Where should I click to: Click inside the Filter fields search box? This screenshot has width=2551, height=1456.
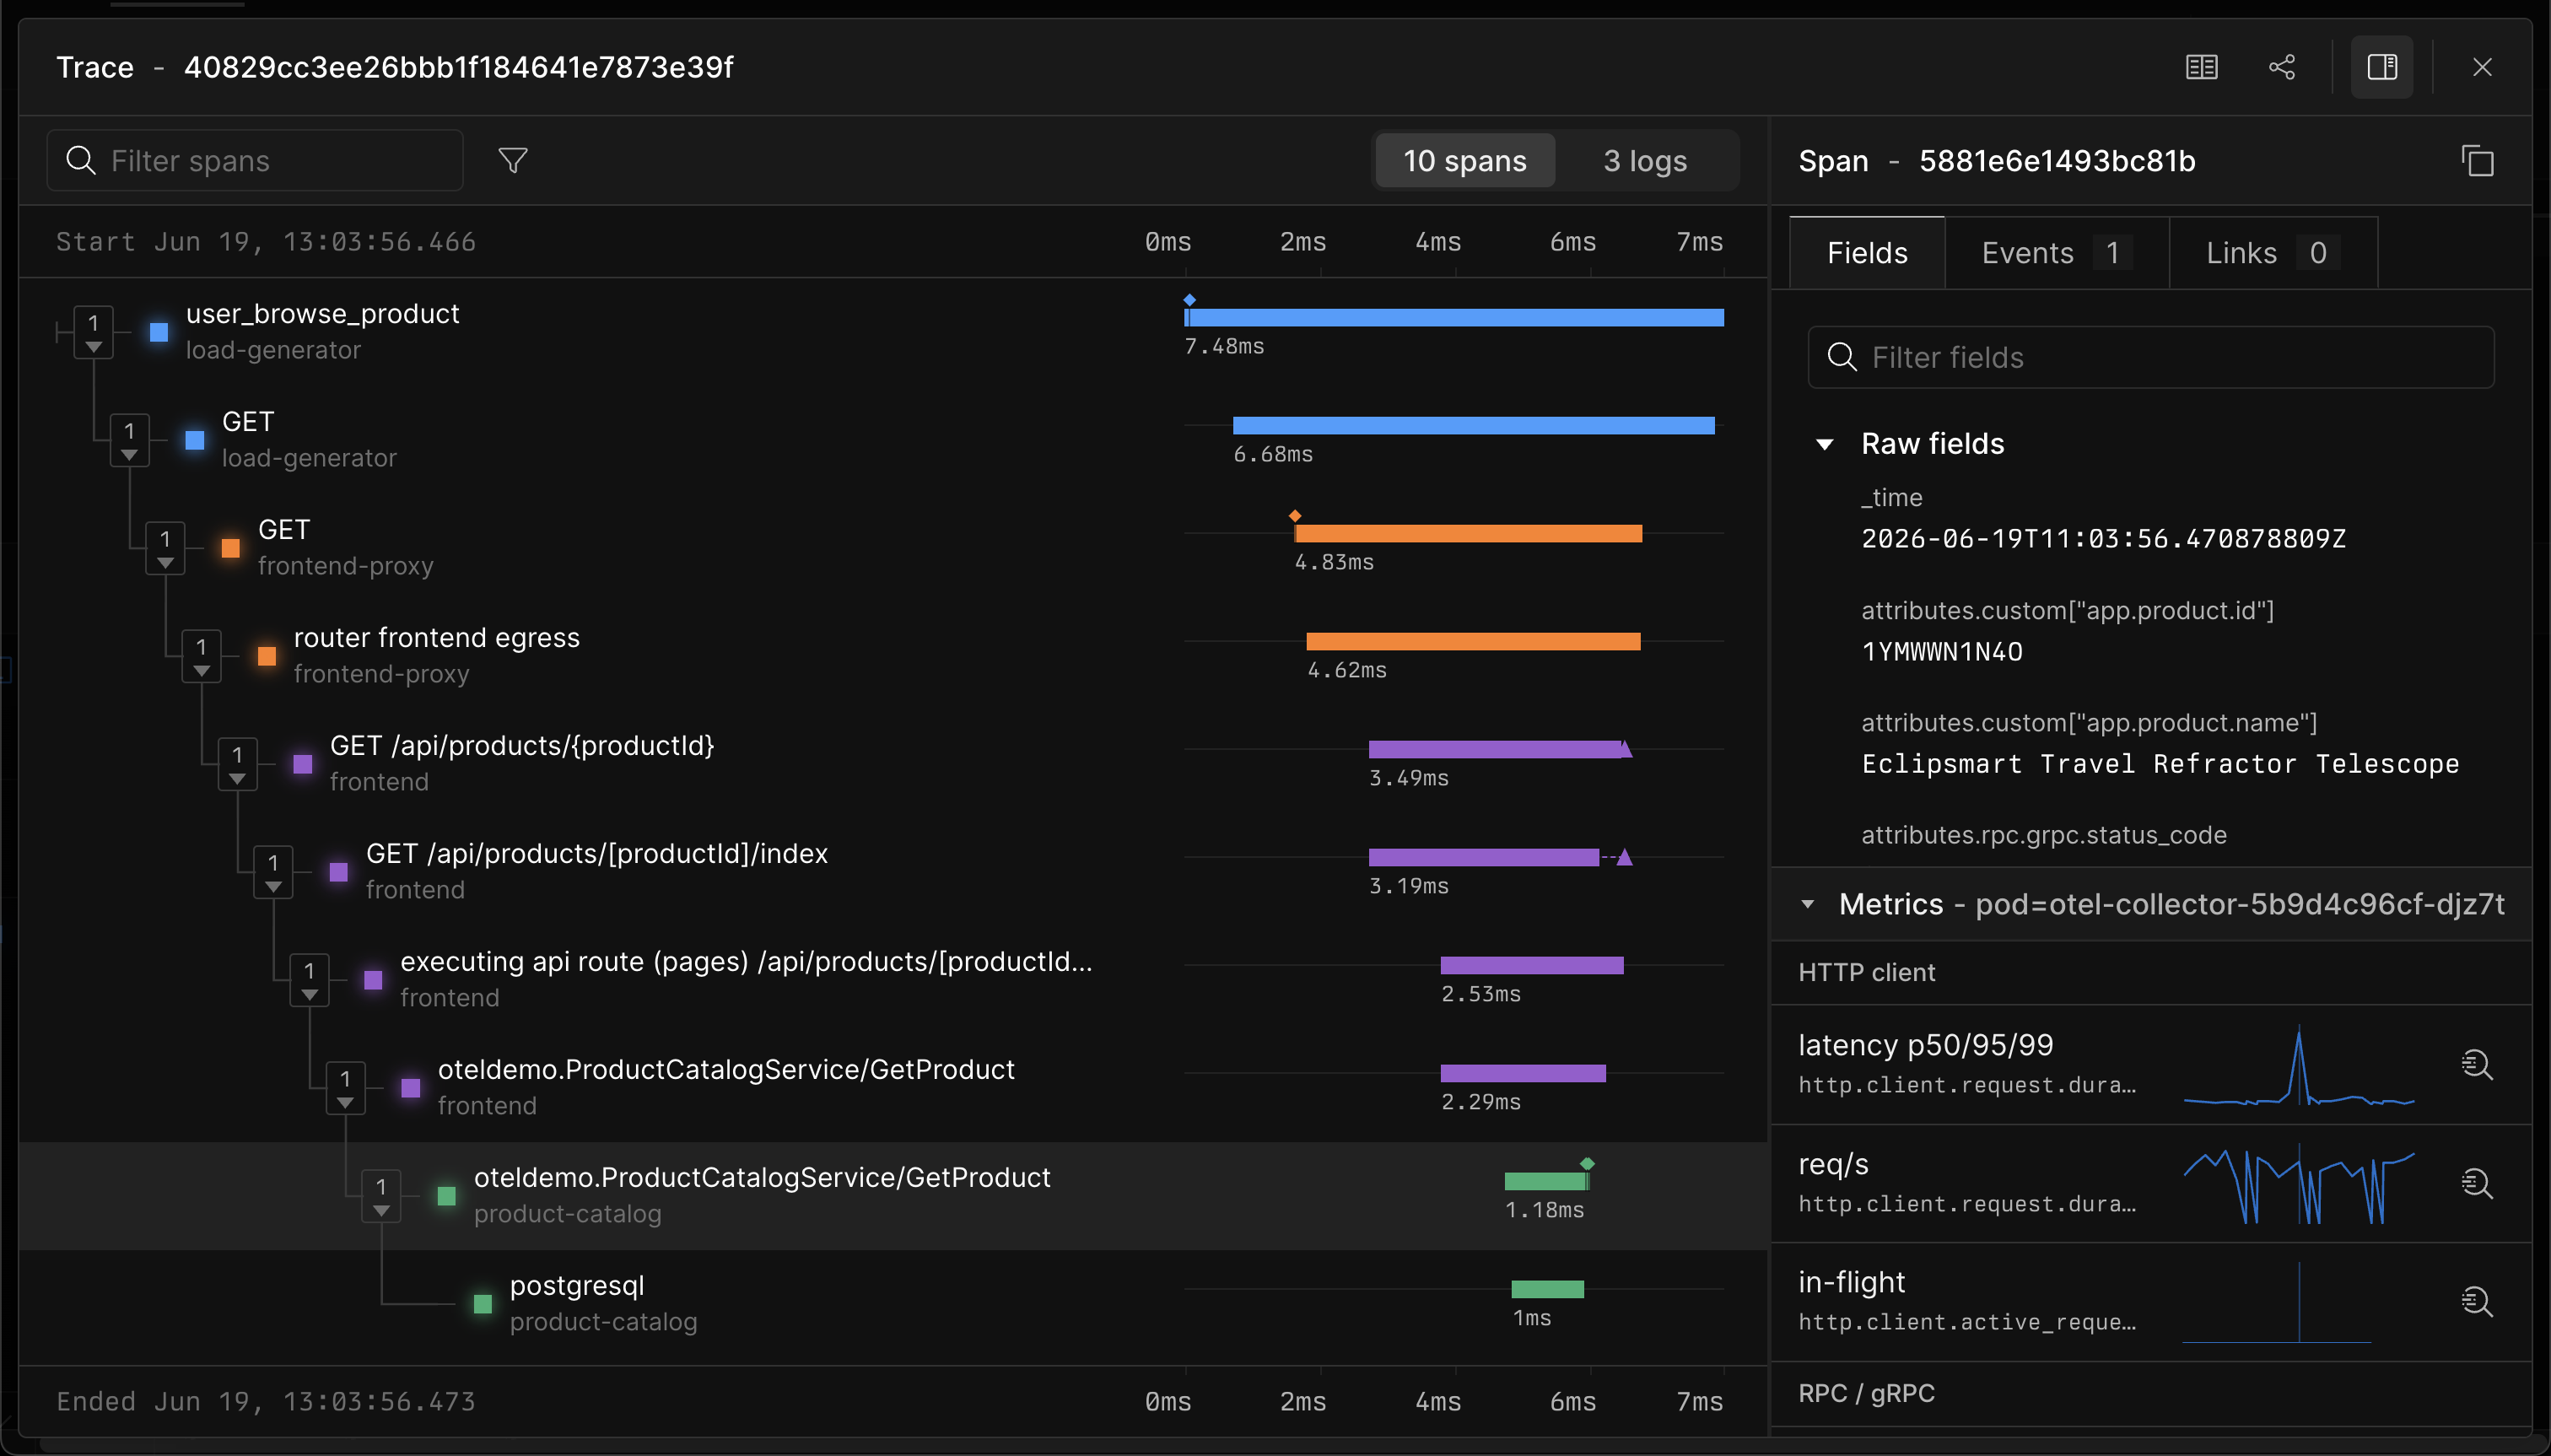click(x=2150, y=357)
